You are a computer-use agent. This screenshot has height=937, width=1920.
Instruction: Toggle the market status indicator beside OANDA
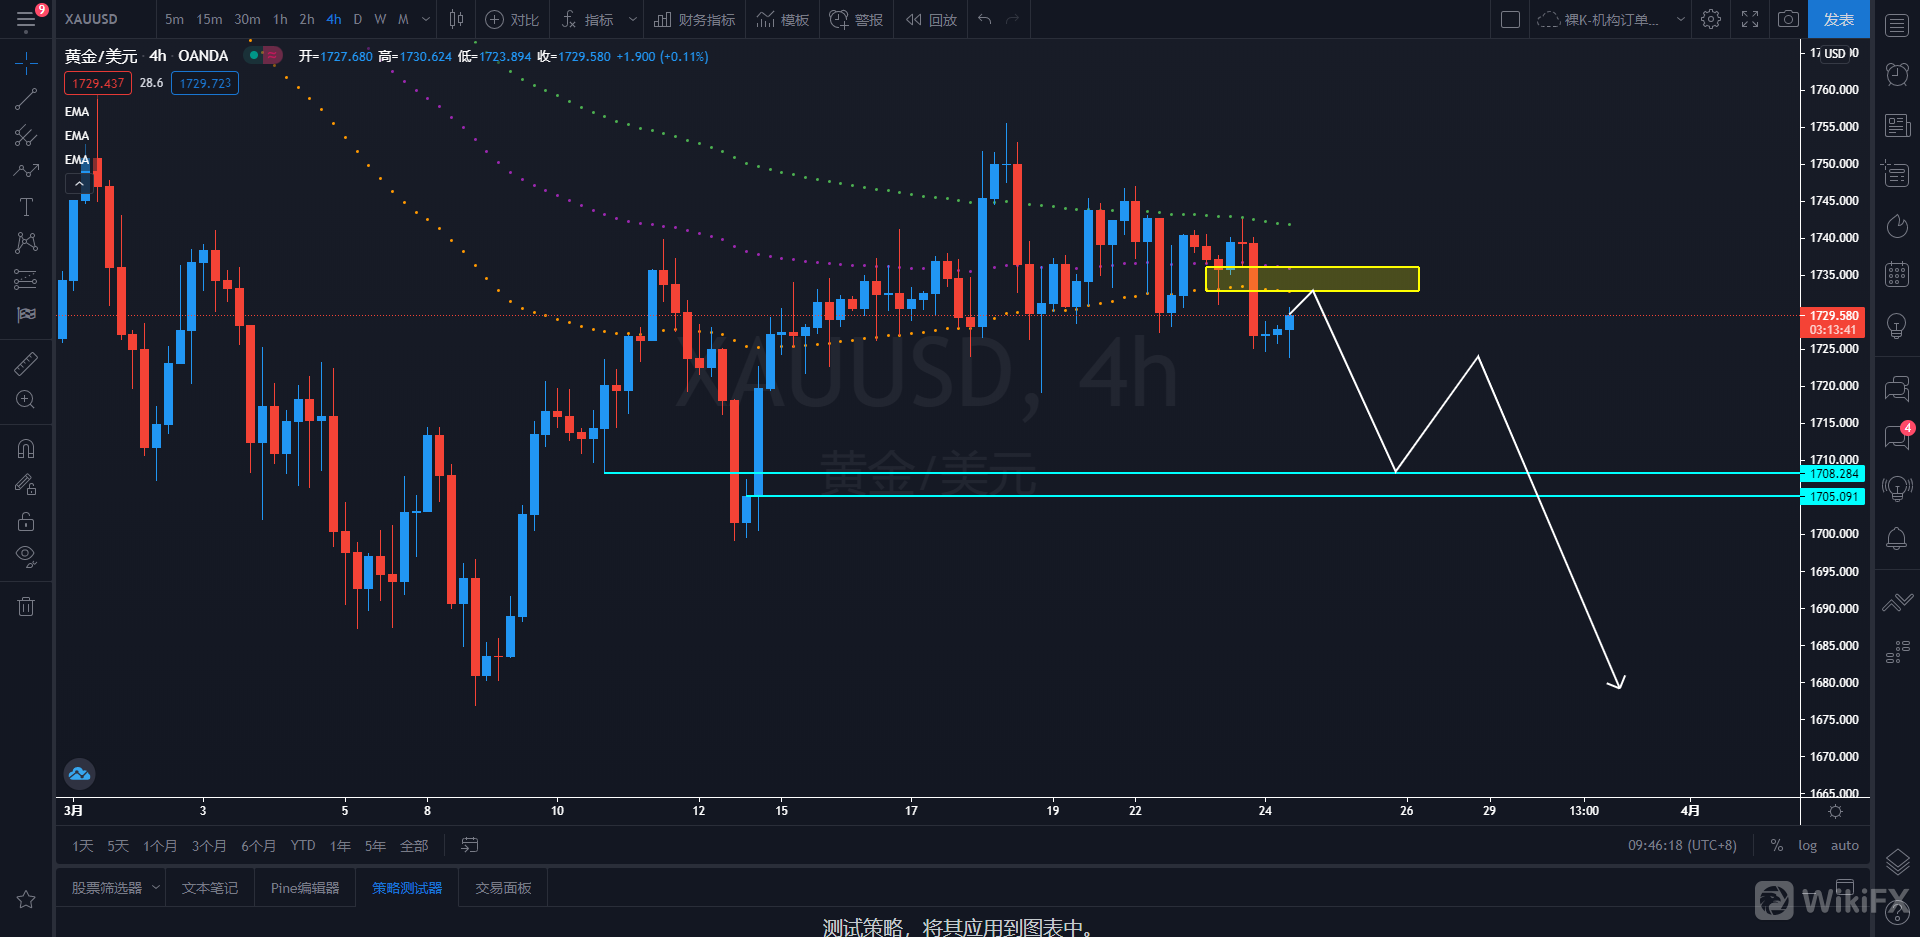pos(264,56)
